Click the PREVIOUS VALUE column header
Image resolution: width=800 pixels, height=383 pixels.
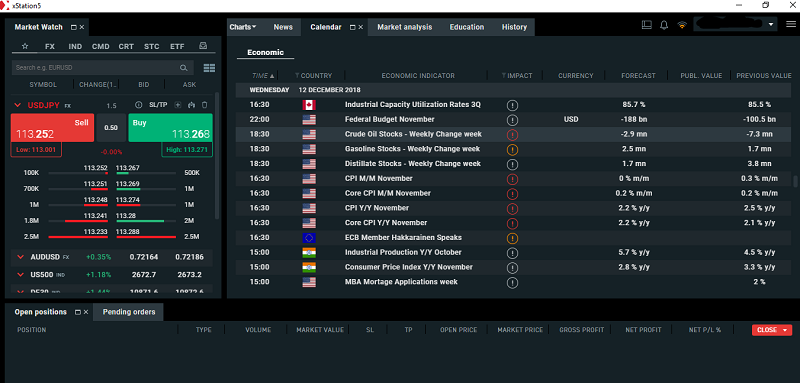point(764,75)
